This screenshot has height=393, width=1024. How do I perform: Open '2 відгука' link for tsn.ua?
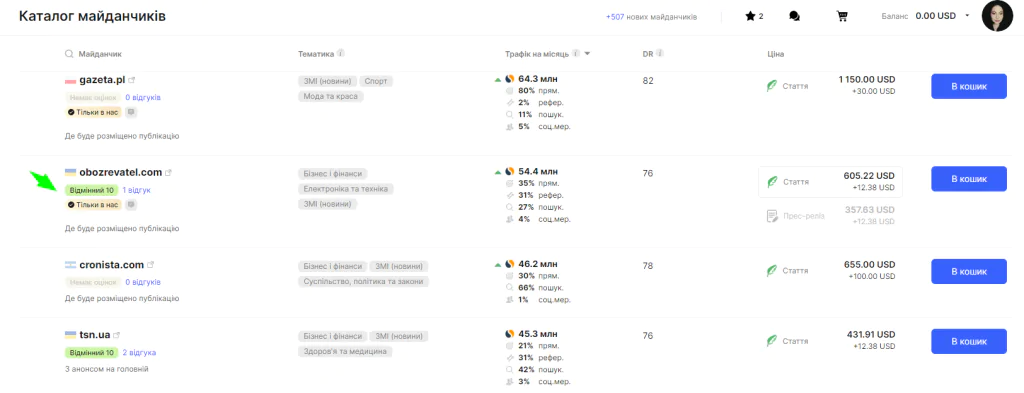point(139,353)
